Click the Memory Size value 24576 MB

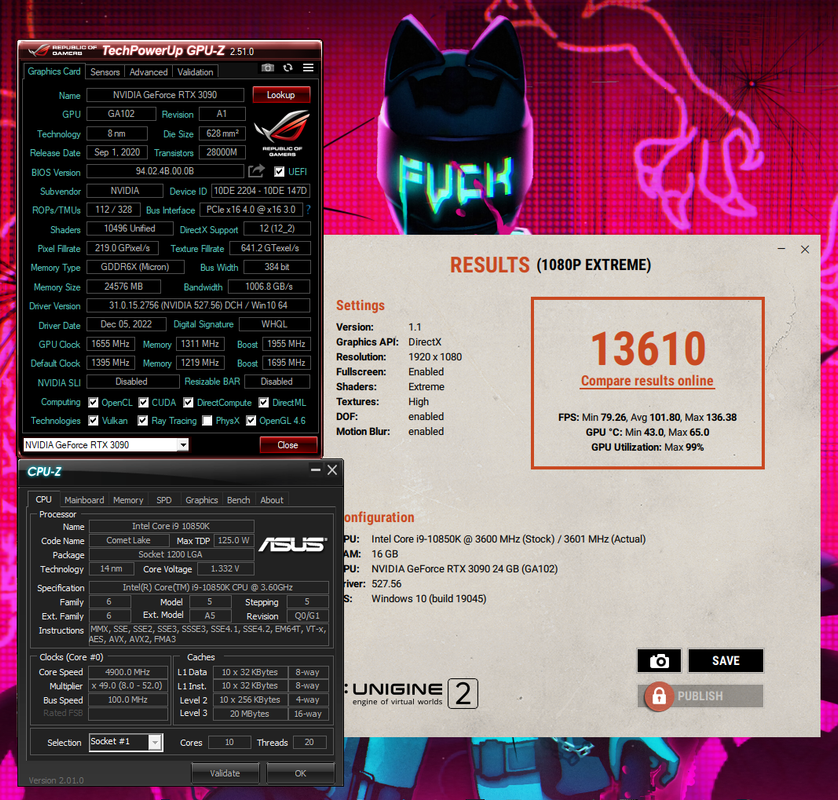click(123, 286)
